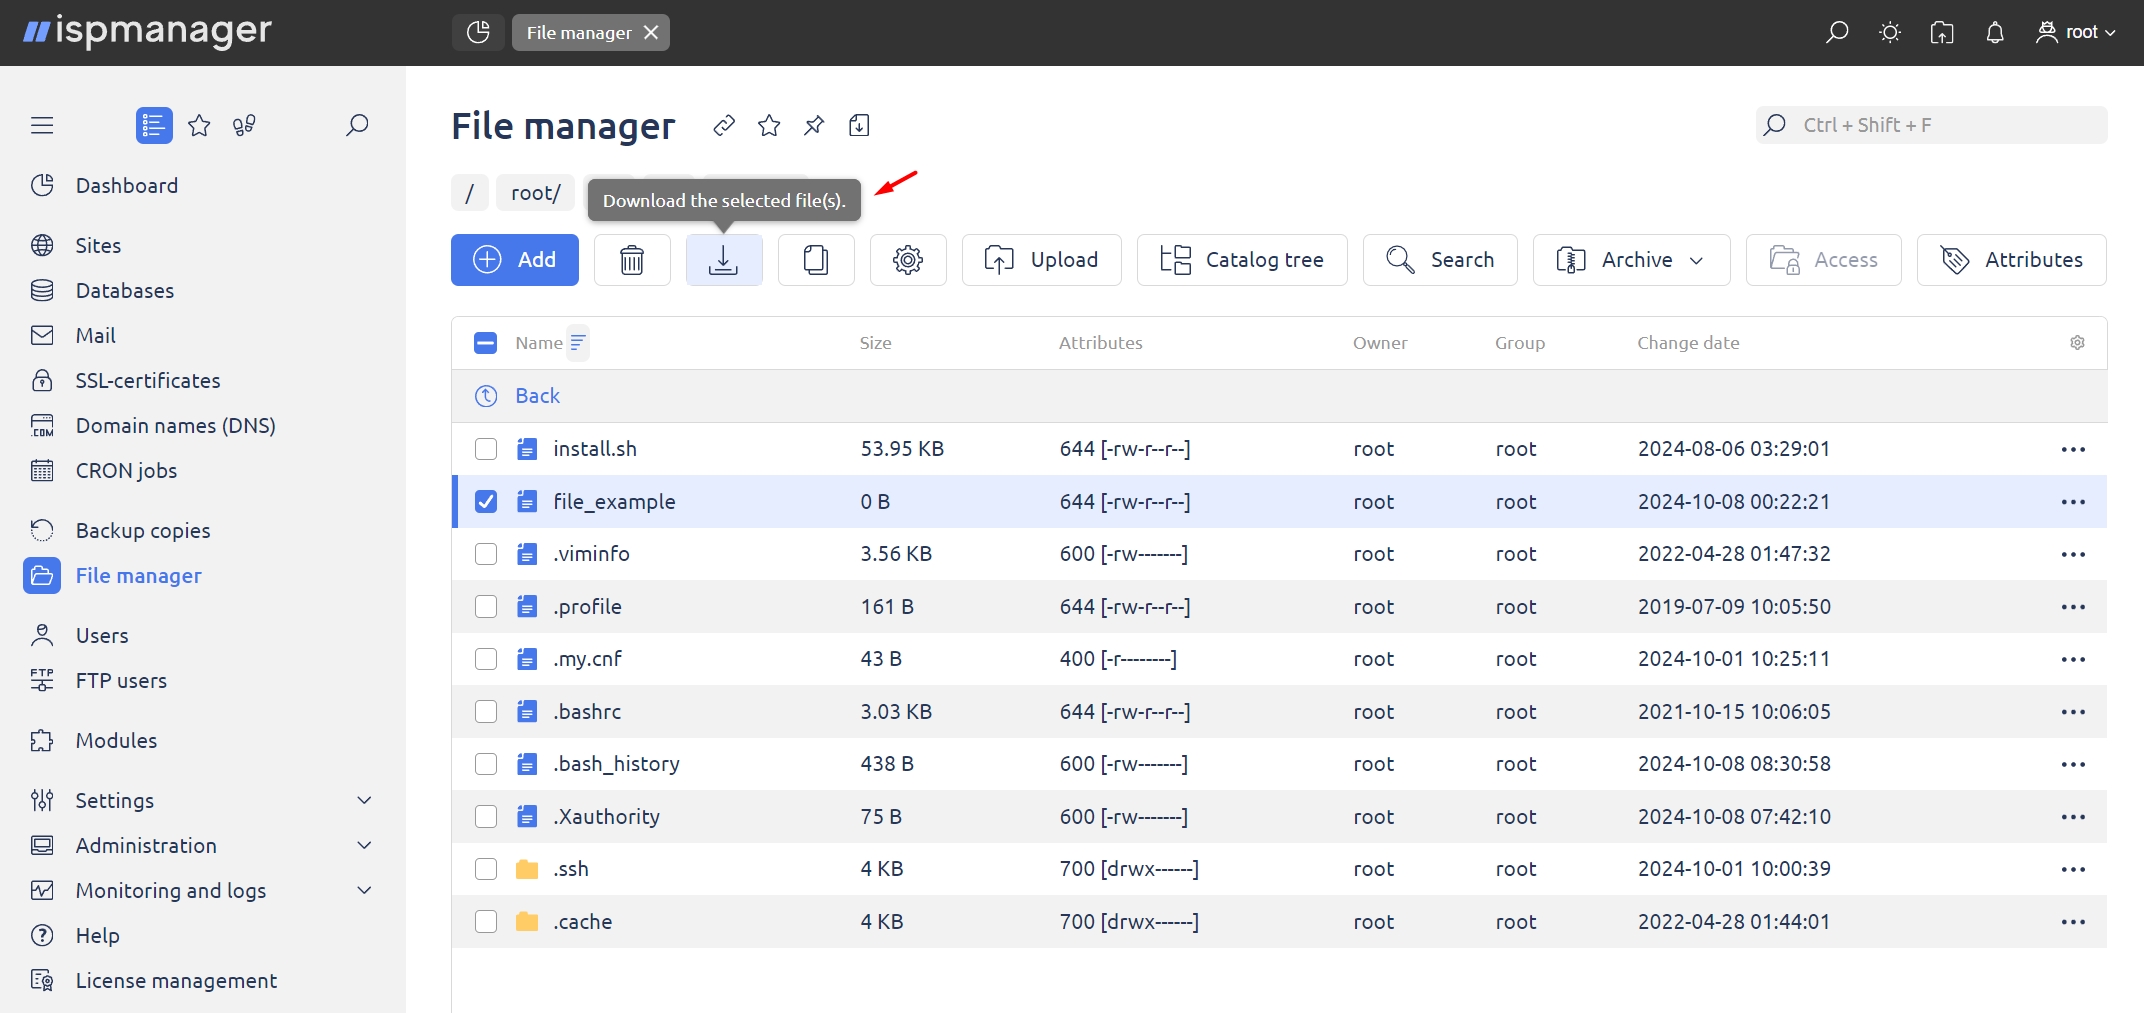Expand the Archive dropdown

pos(1631,260)
